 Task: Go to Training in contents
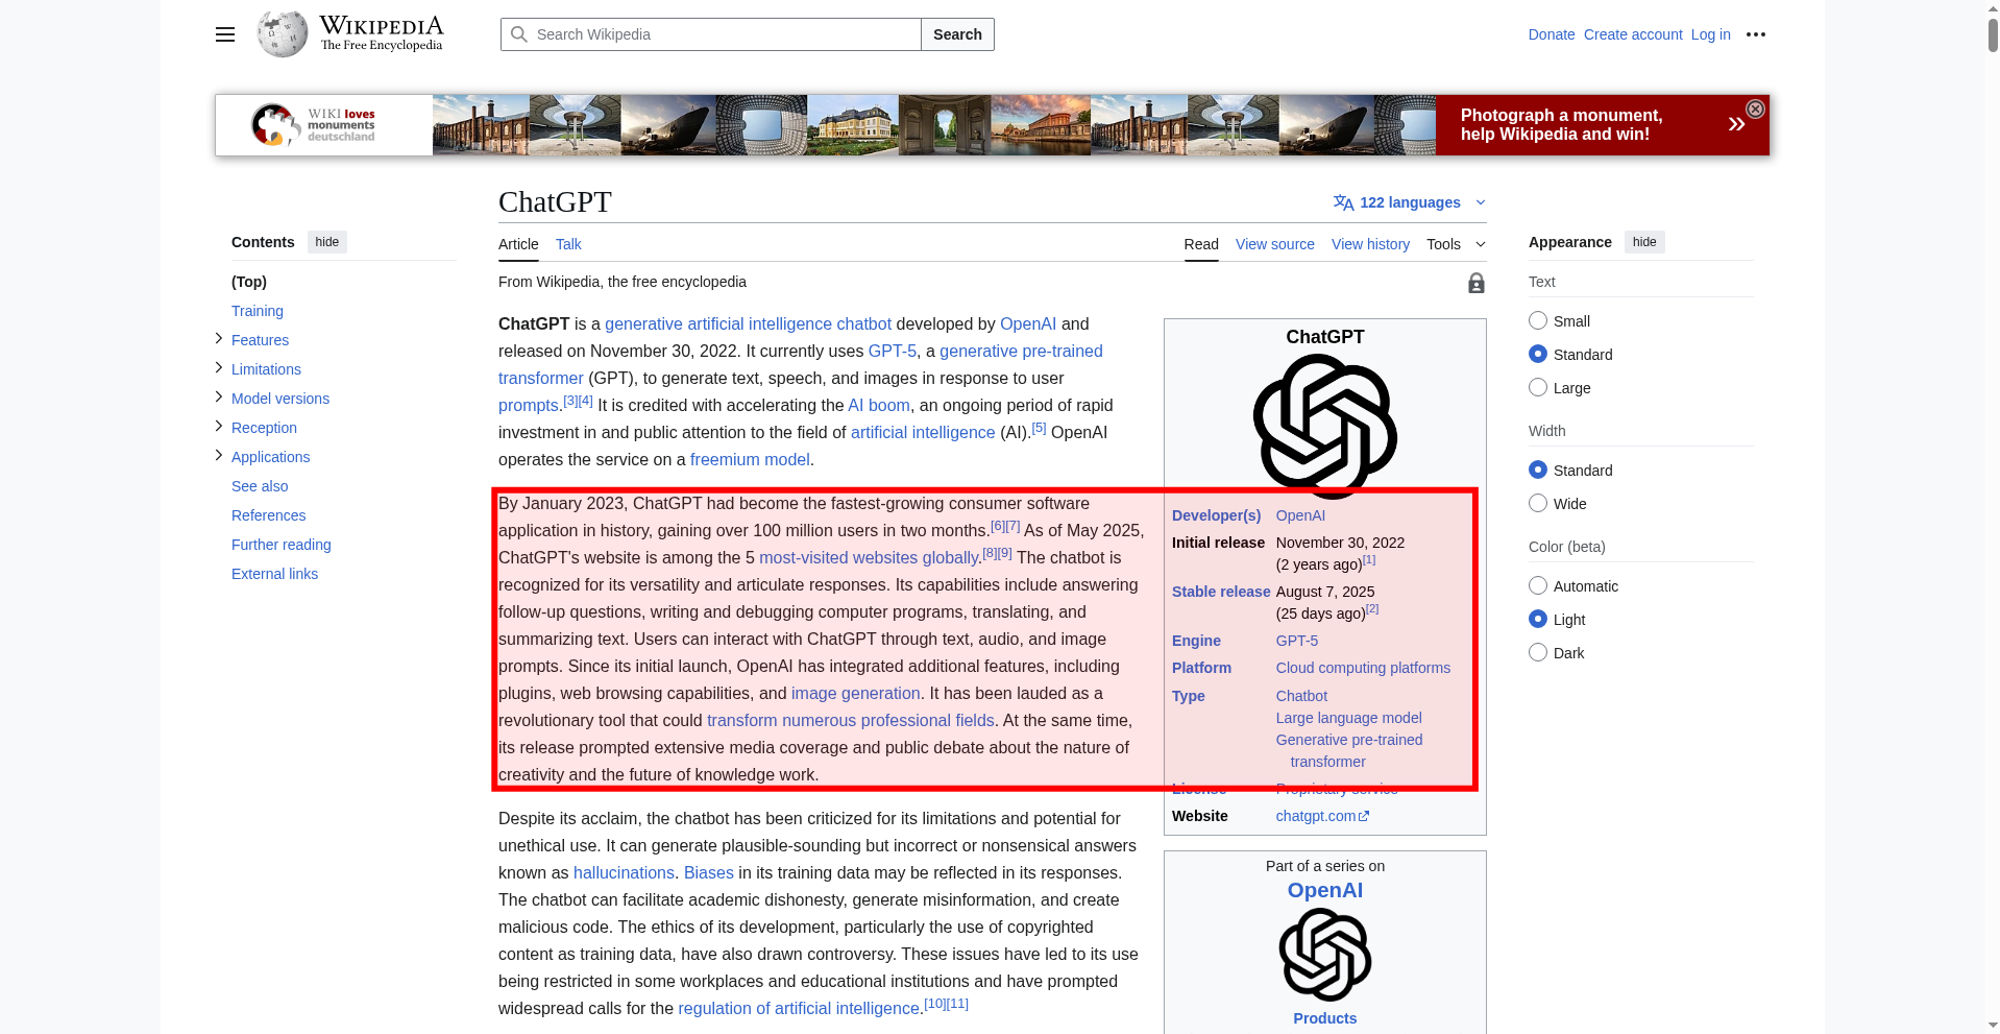(x=257, y=311)
